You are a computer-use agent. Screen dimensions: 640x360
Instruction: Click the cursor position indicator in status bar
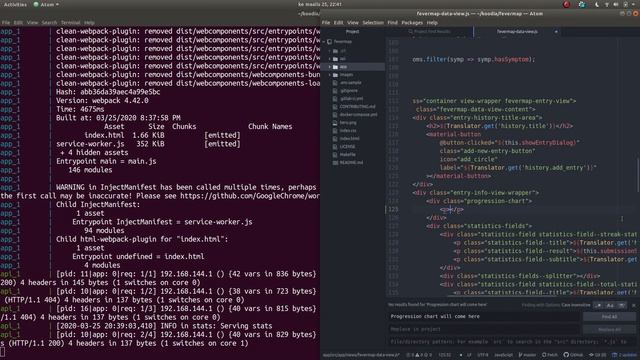(x=444, y=355)
